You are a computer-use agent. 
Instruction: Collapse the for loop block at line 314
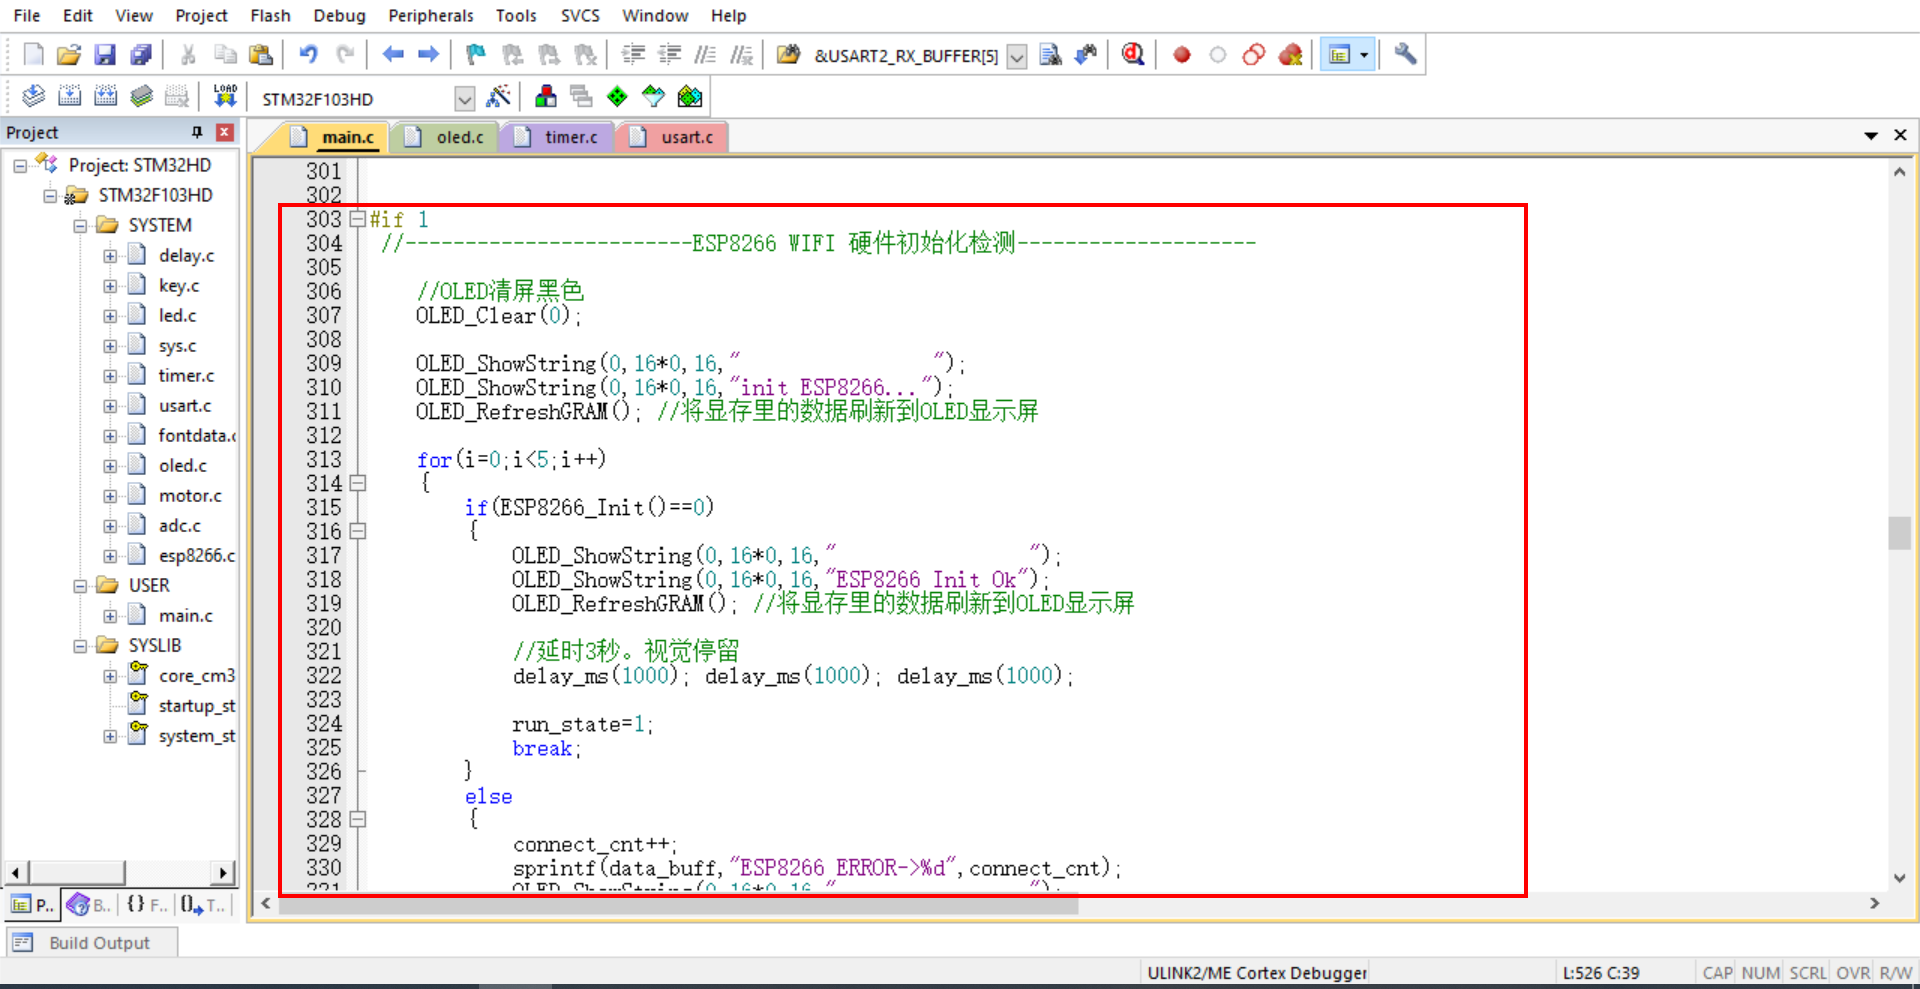(x=358, y=483)
